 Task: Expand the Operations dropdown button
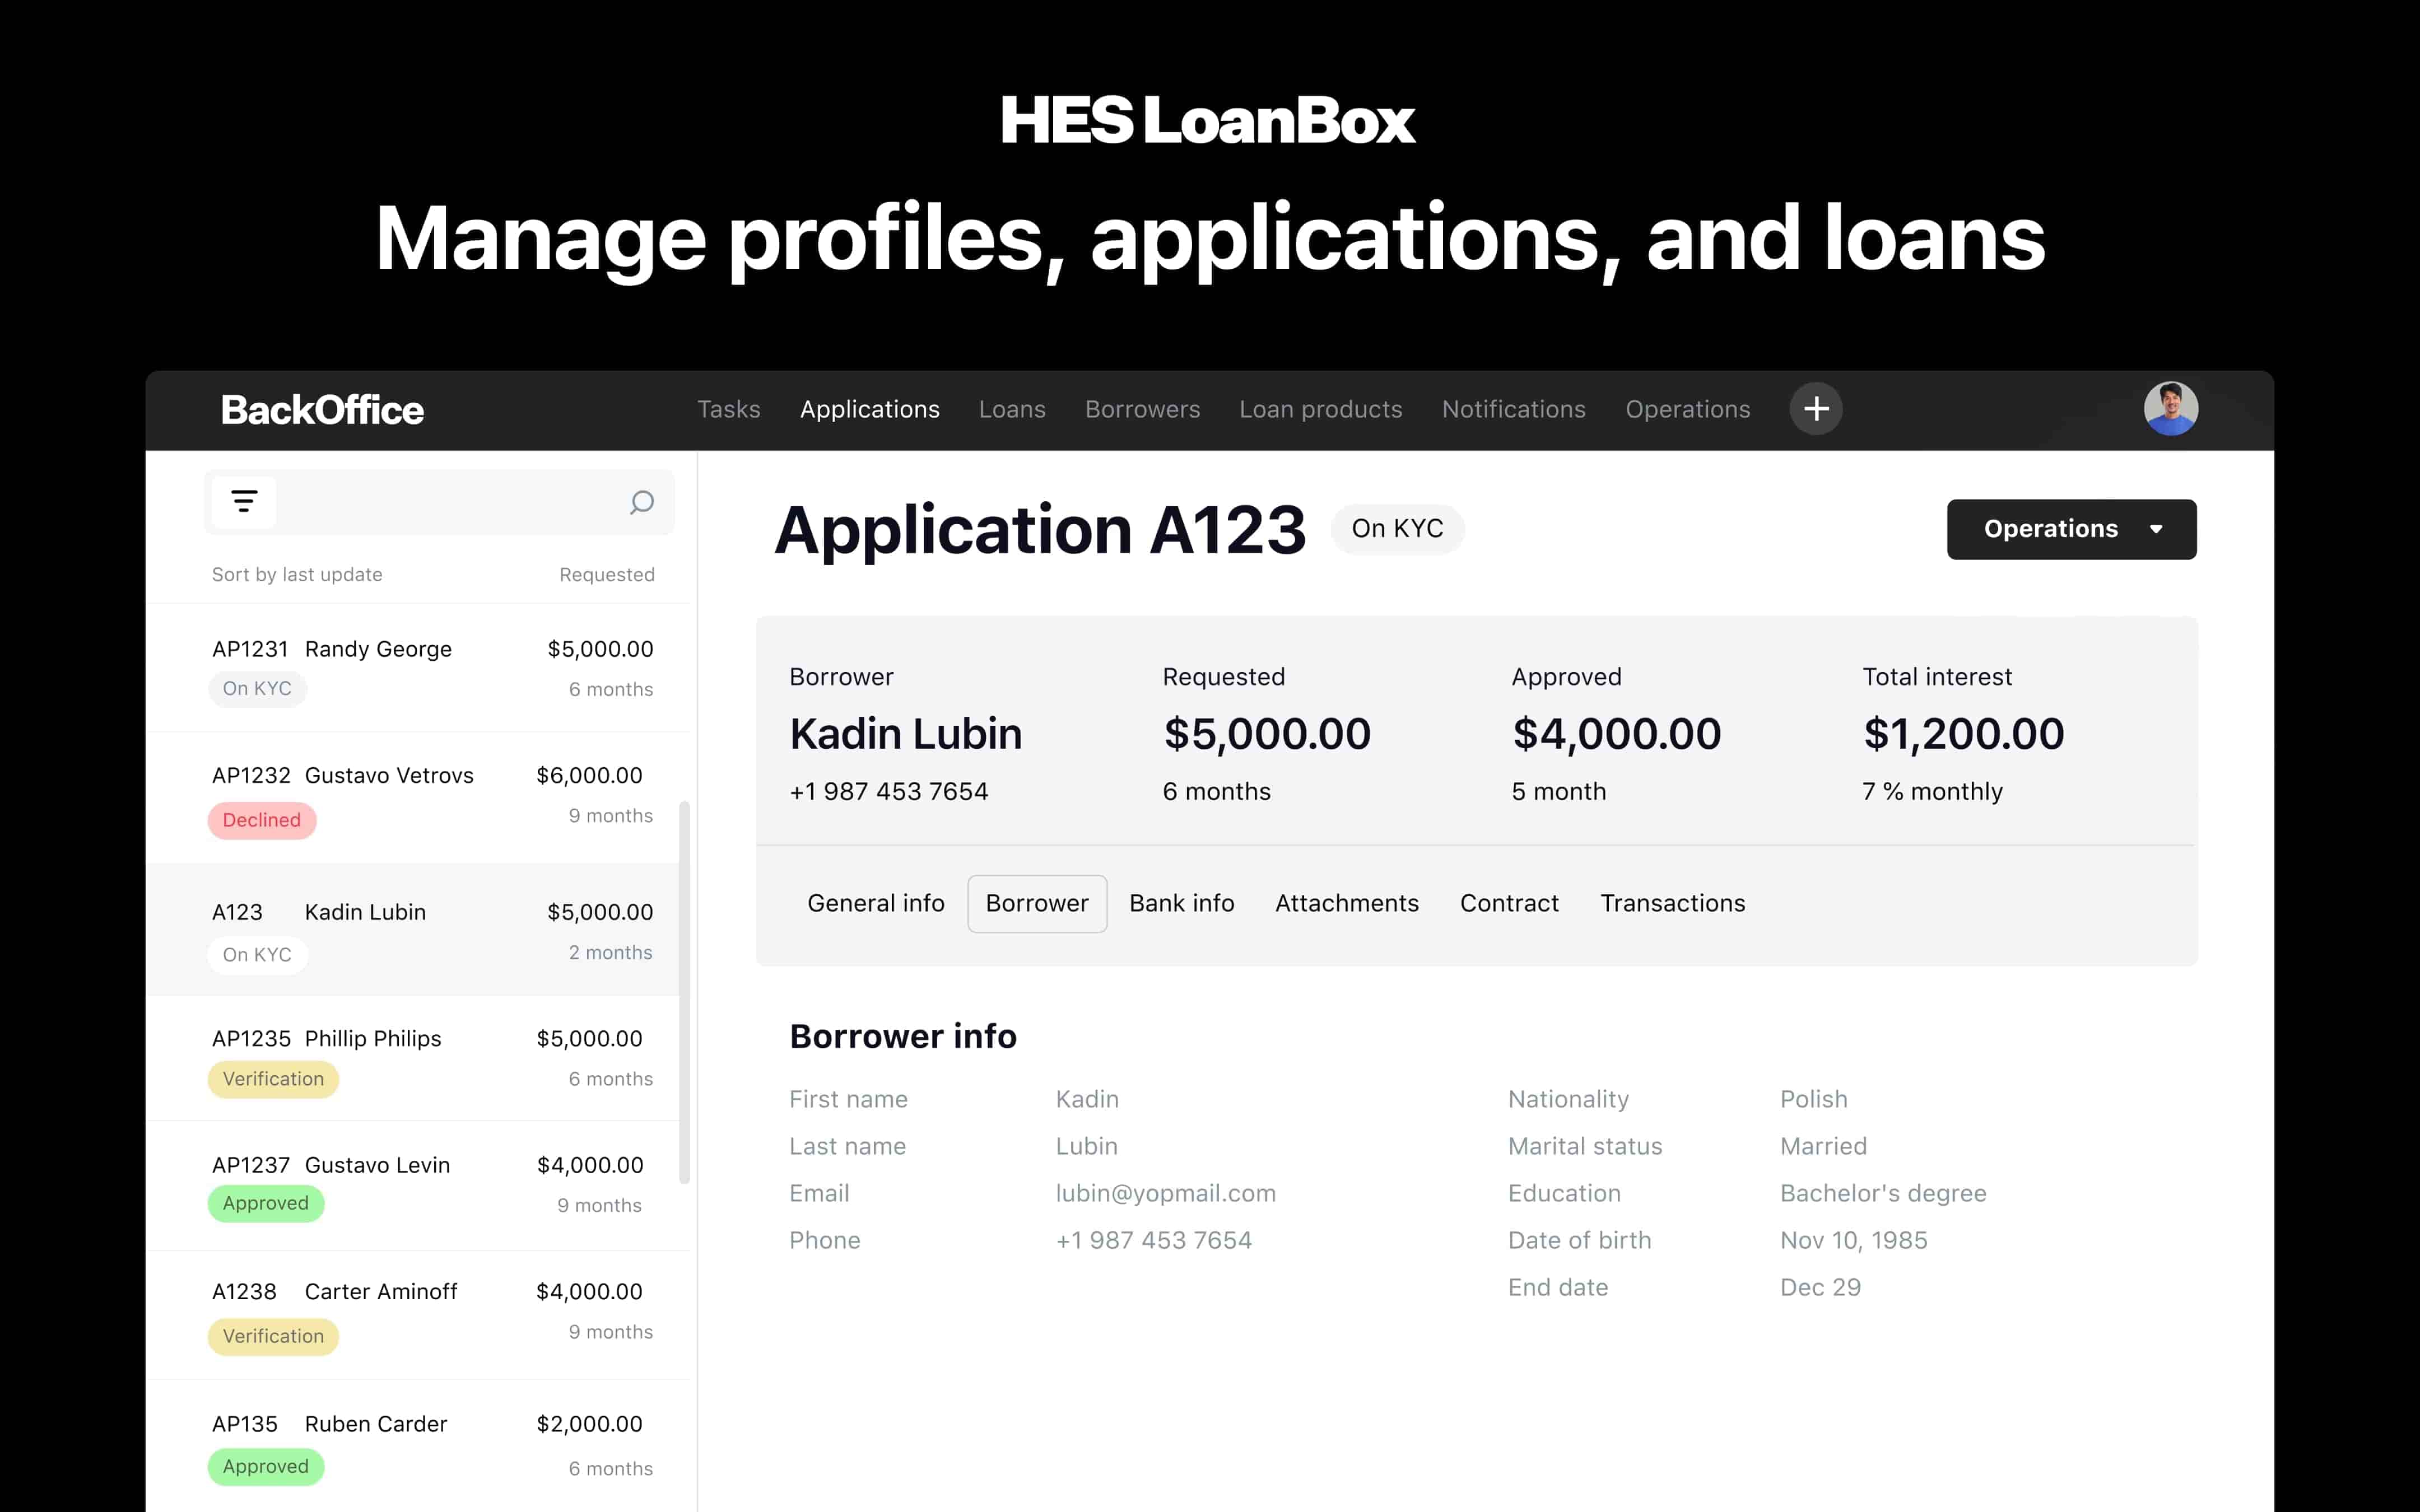pyautogui.click(x=2050, y=529)
